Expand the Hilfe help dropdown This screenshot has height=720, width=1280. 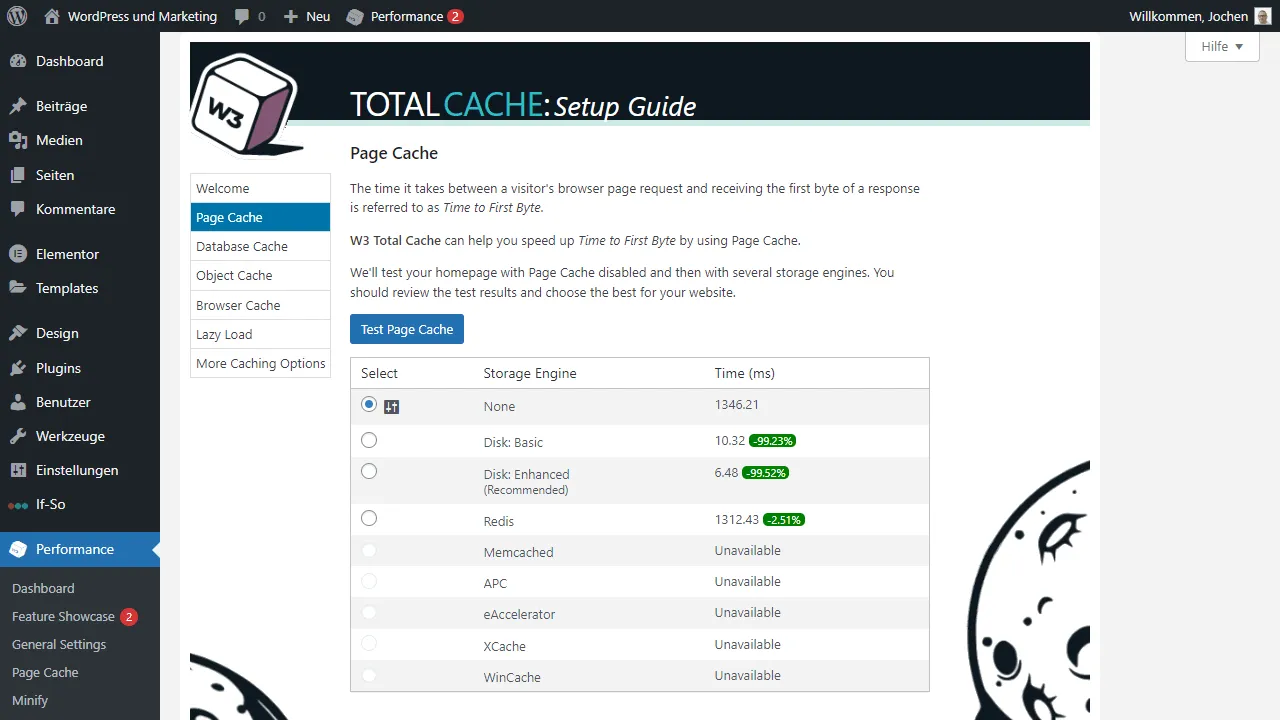pyautogui.click(x=1222, y=46)
